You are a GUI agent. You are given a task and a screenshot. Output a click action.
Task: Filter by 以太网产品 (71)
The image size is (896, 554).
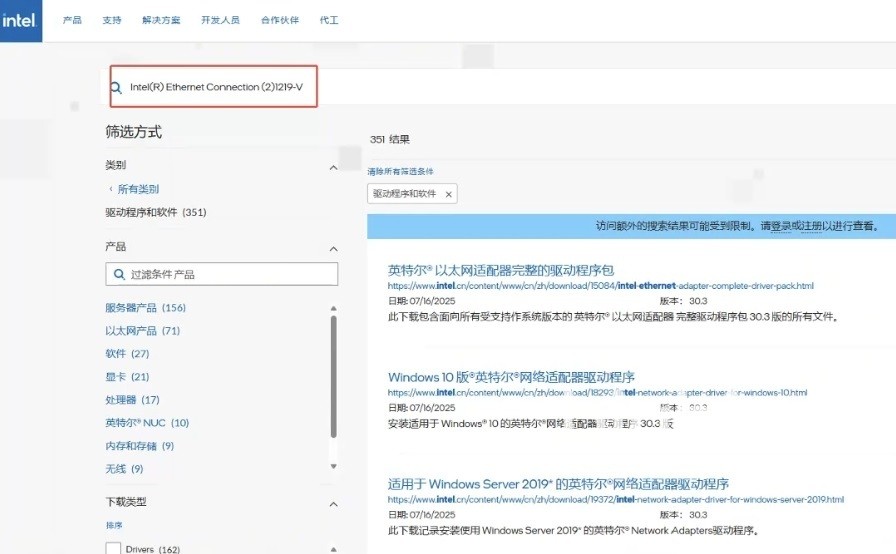142,331
